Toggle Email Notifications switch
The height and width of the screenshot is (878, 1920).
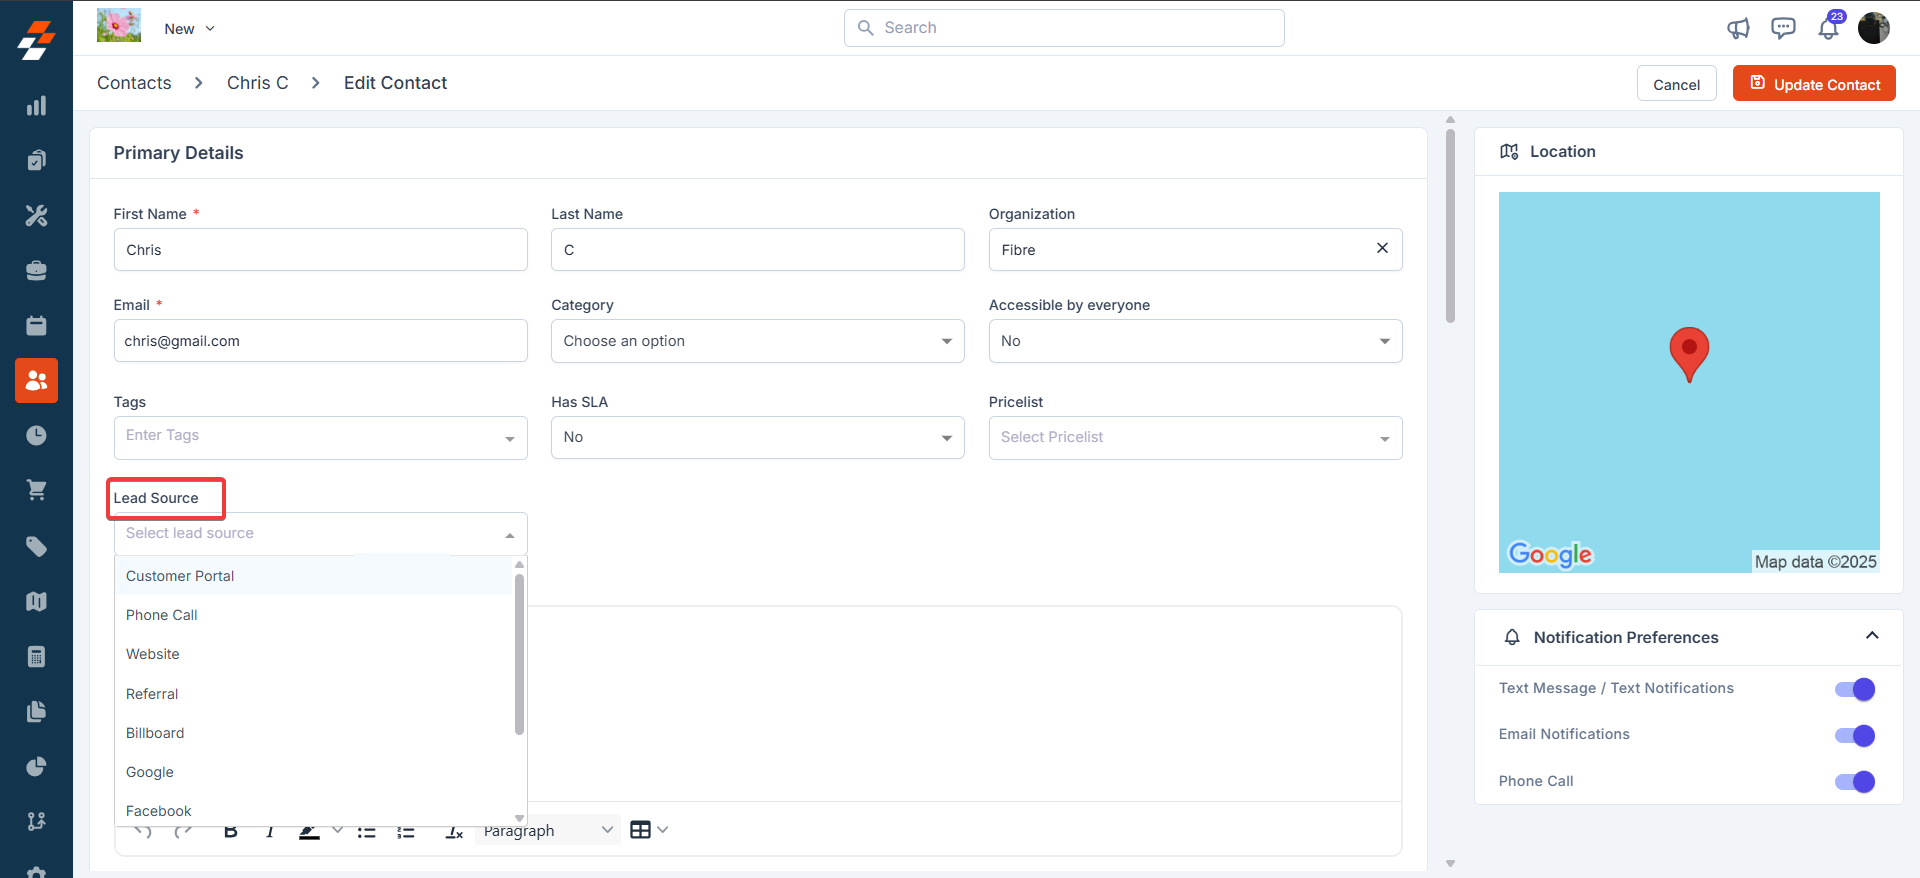[x=1855, y=735]
